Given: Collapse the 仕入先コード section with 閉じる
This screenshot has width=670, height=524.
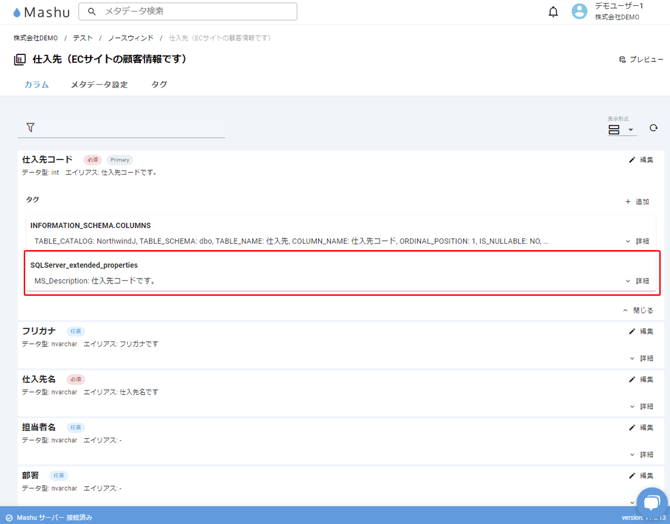Looking at the screenshot, I should [x=637, y=311].
